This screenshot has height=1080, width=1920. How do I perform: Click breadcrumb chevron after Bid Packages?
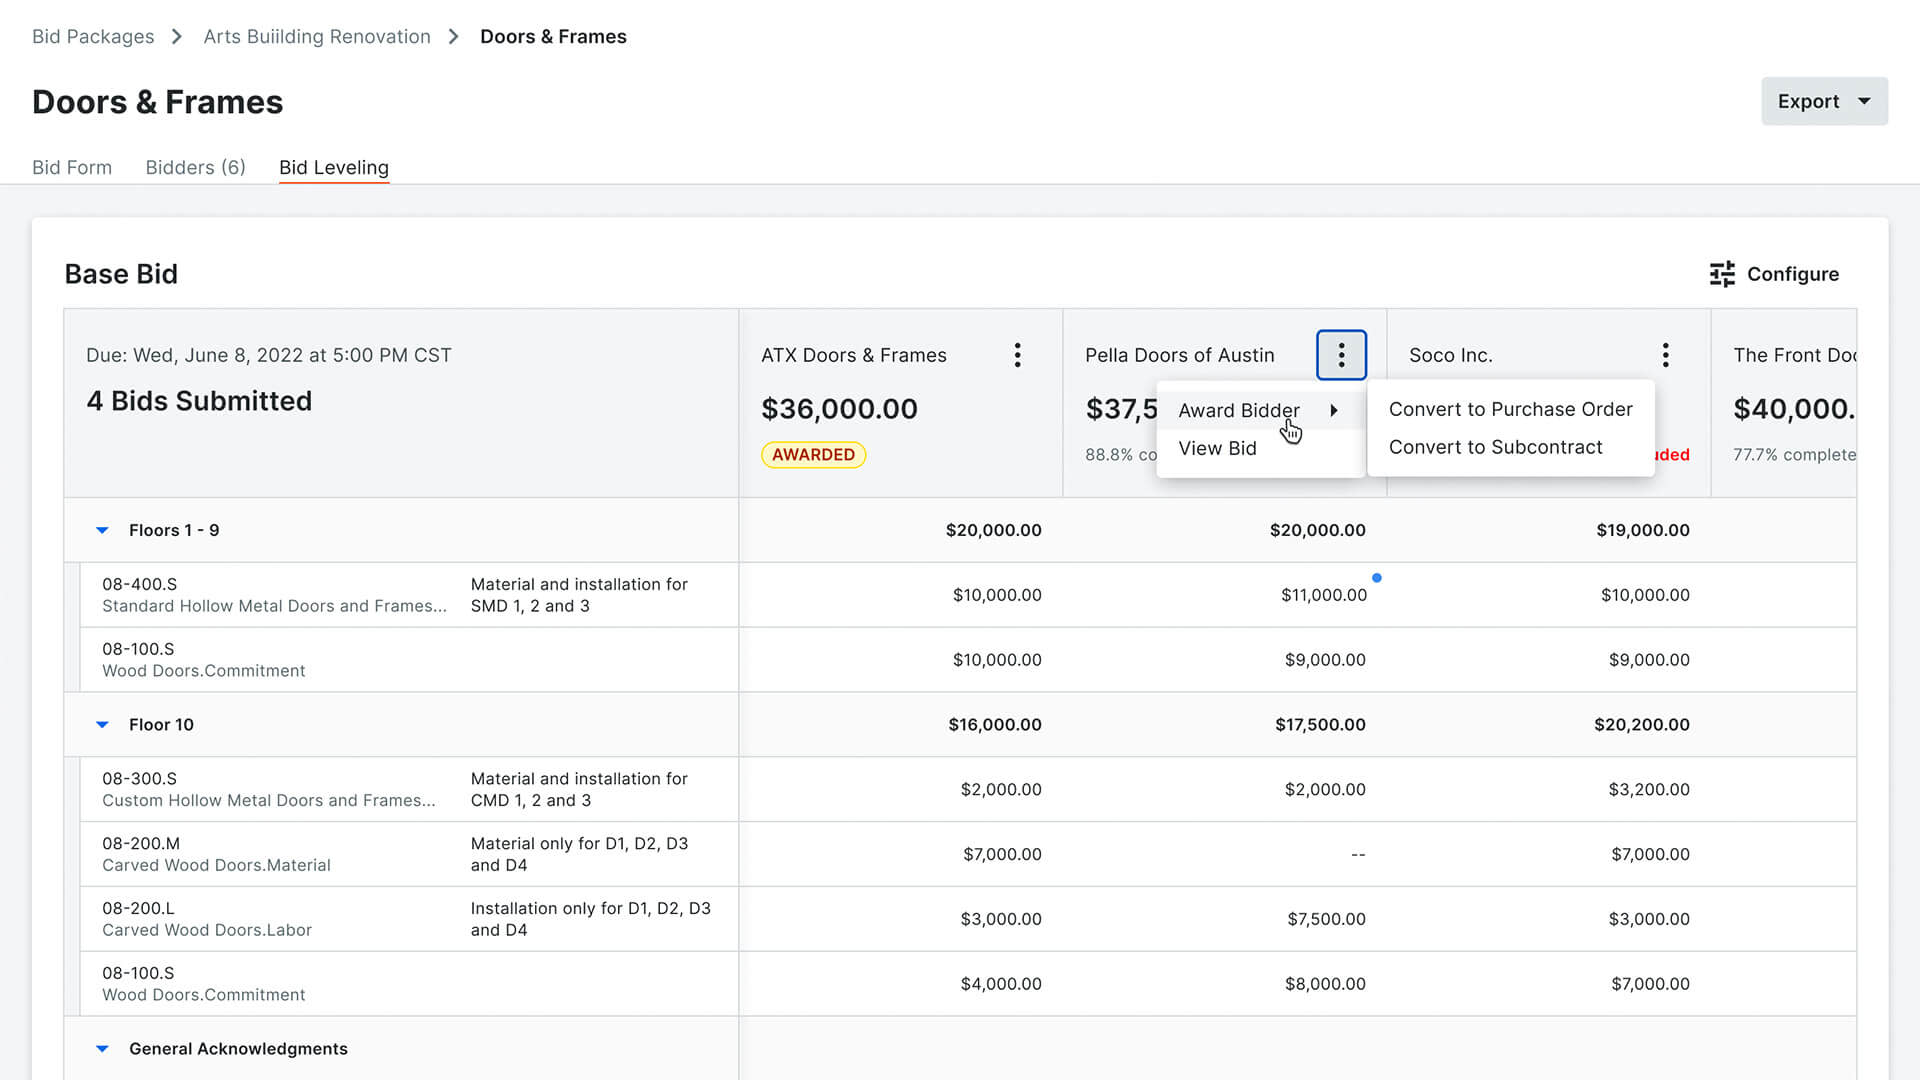click(178, 37)
